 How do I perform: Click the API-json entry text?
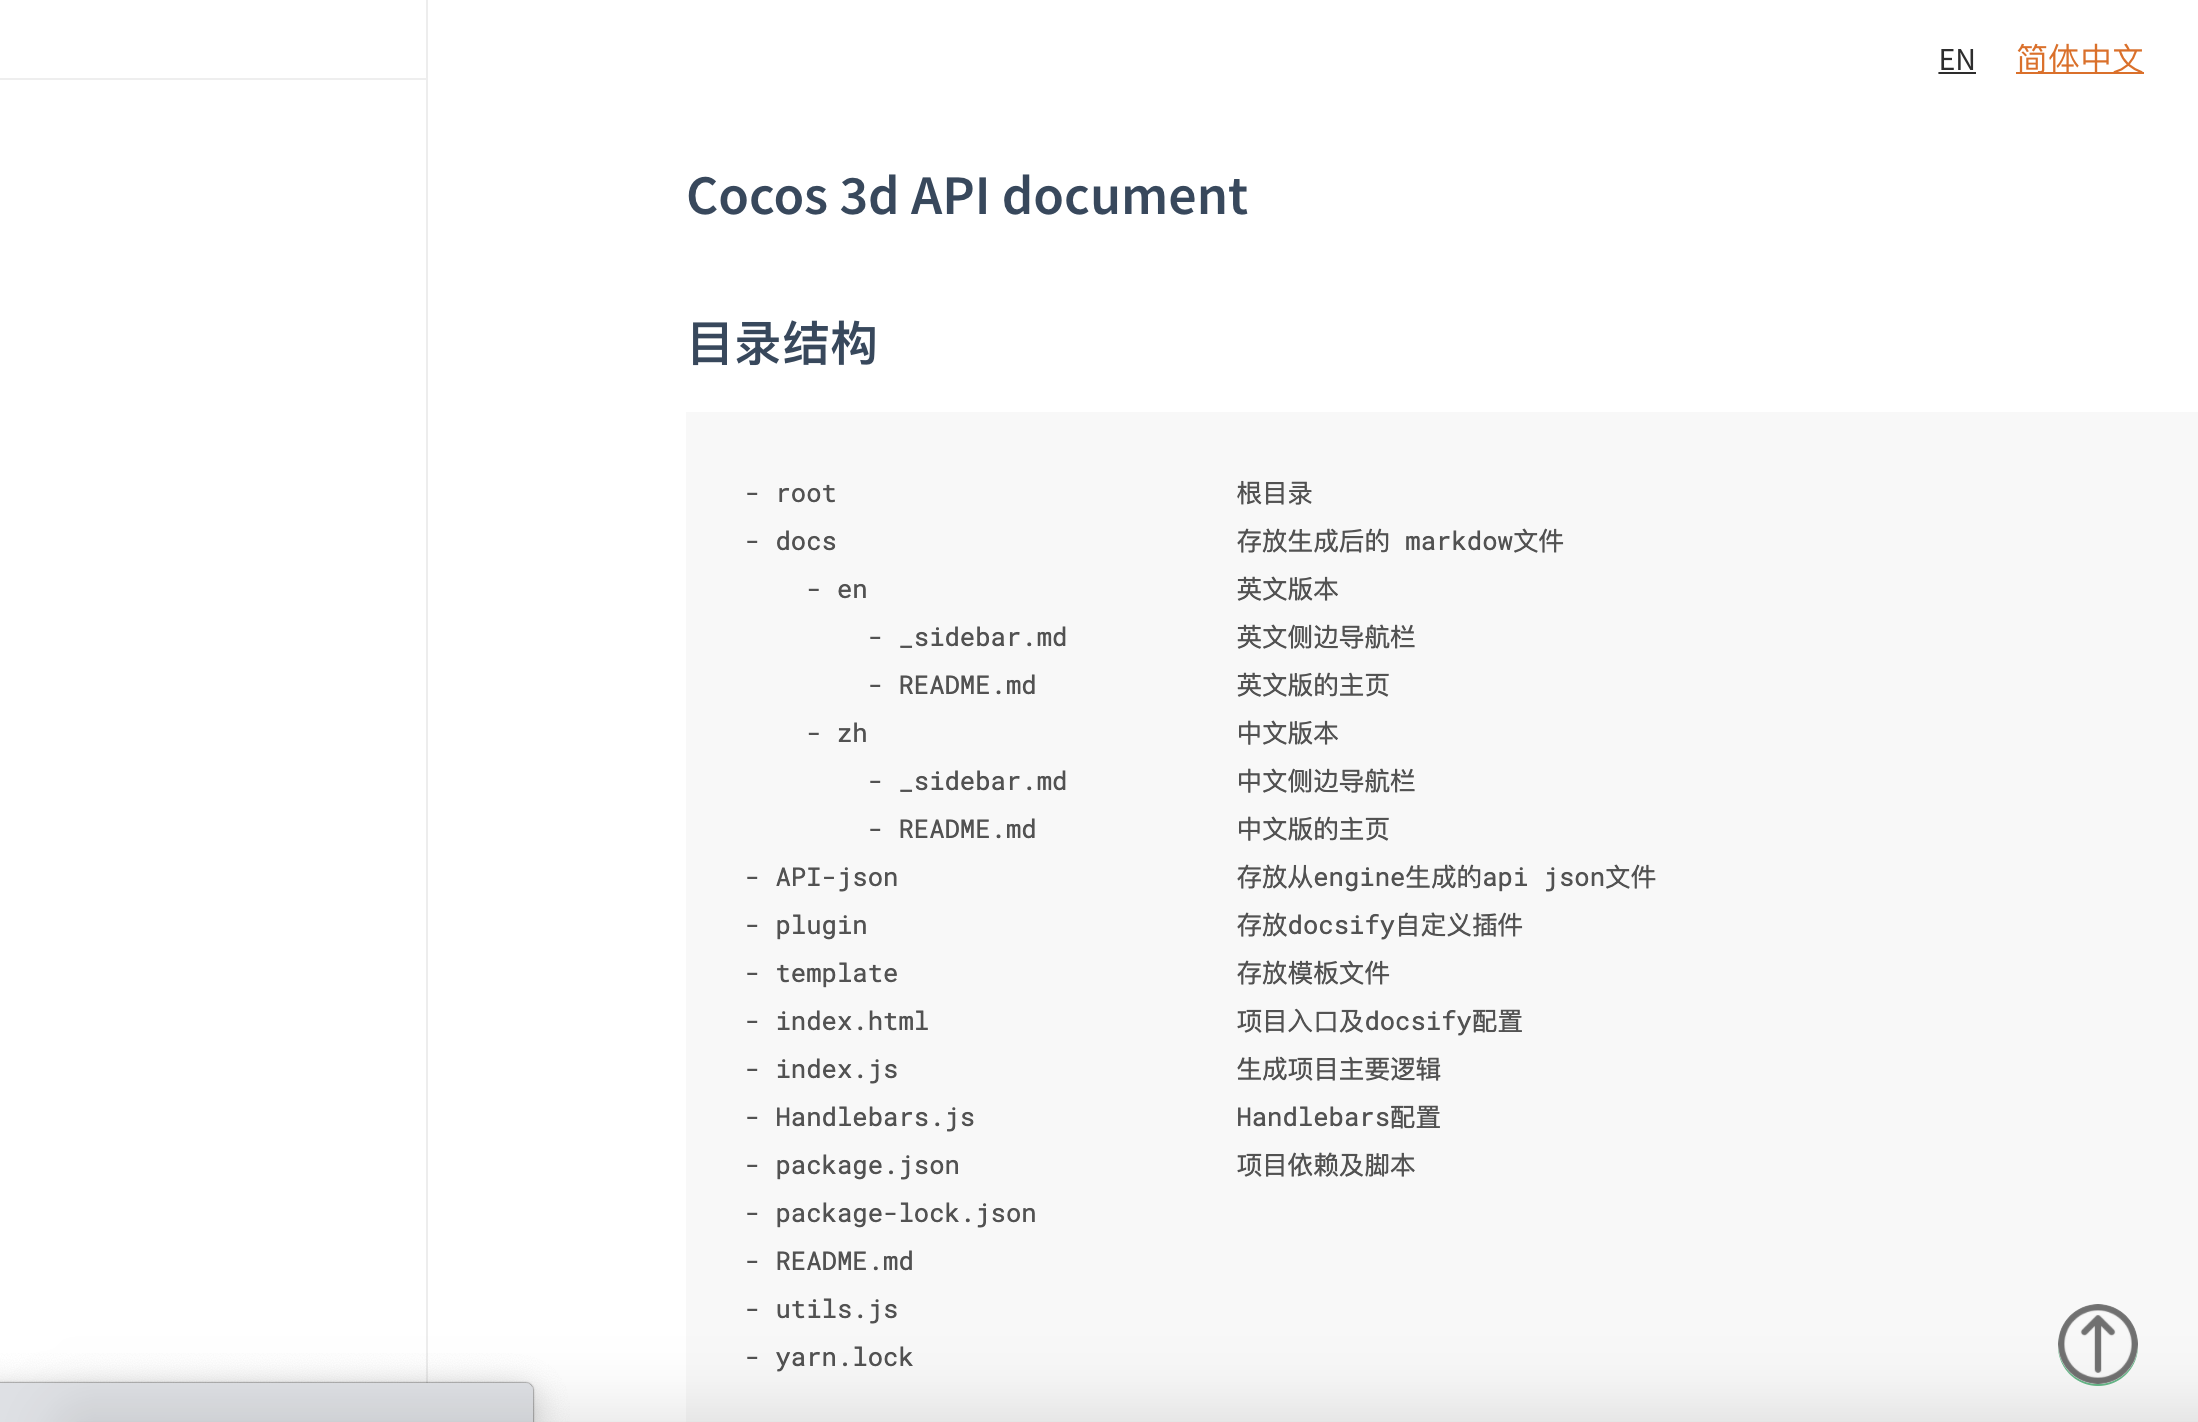click(836, 877)
